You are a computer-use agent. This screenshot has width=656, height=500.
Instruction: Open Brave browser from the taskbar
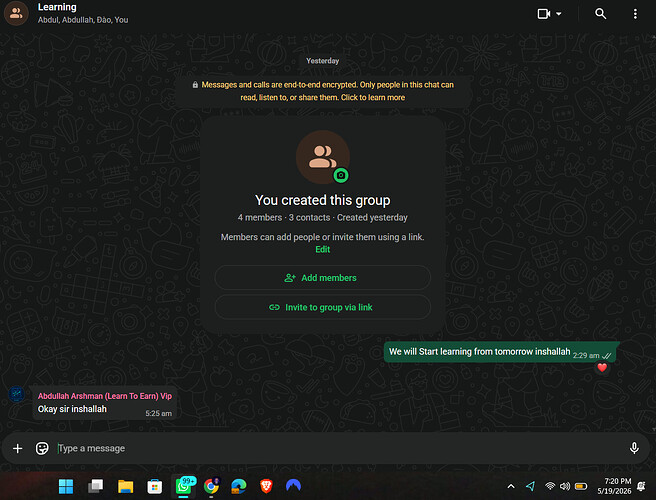[x=266, y=486]
